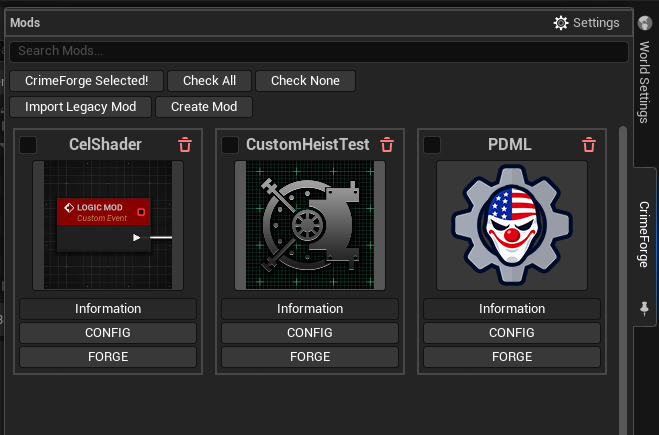The image size is (659, 435).
Task: Click FORGE for PDML
Action: pos(512,357)
